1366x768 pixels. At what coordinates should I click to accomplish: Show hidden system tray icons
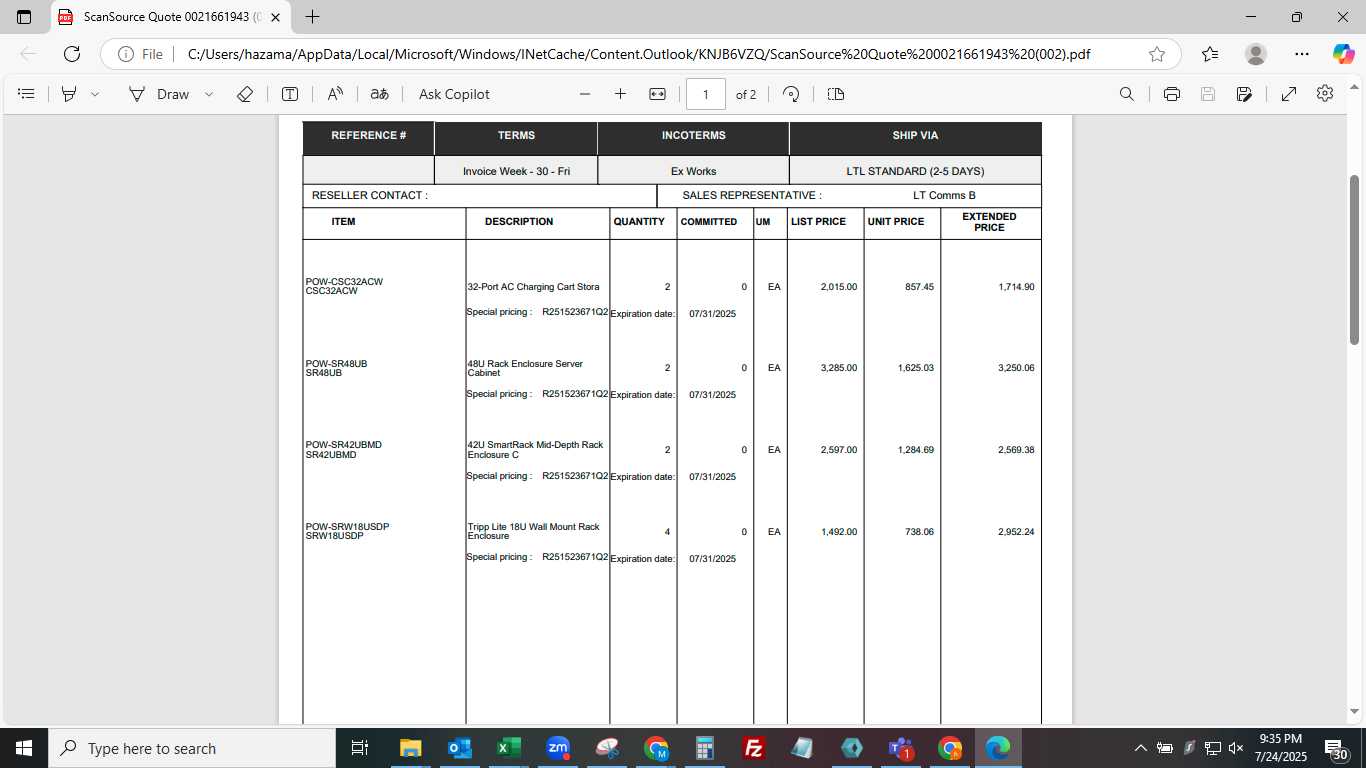click(x=1140, y=748)
